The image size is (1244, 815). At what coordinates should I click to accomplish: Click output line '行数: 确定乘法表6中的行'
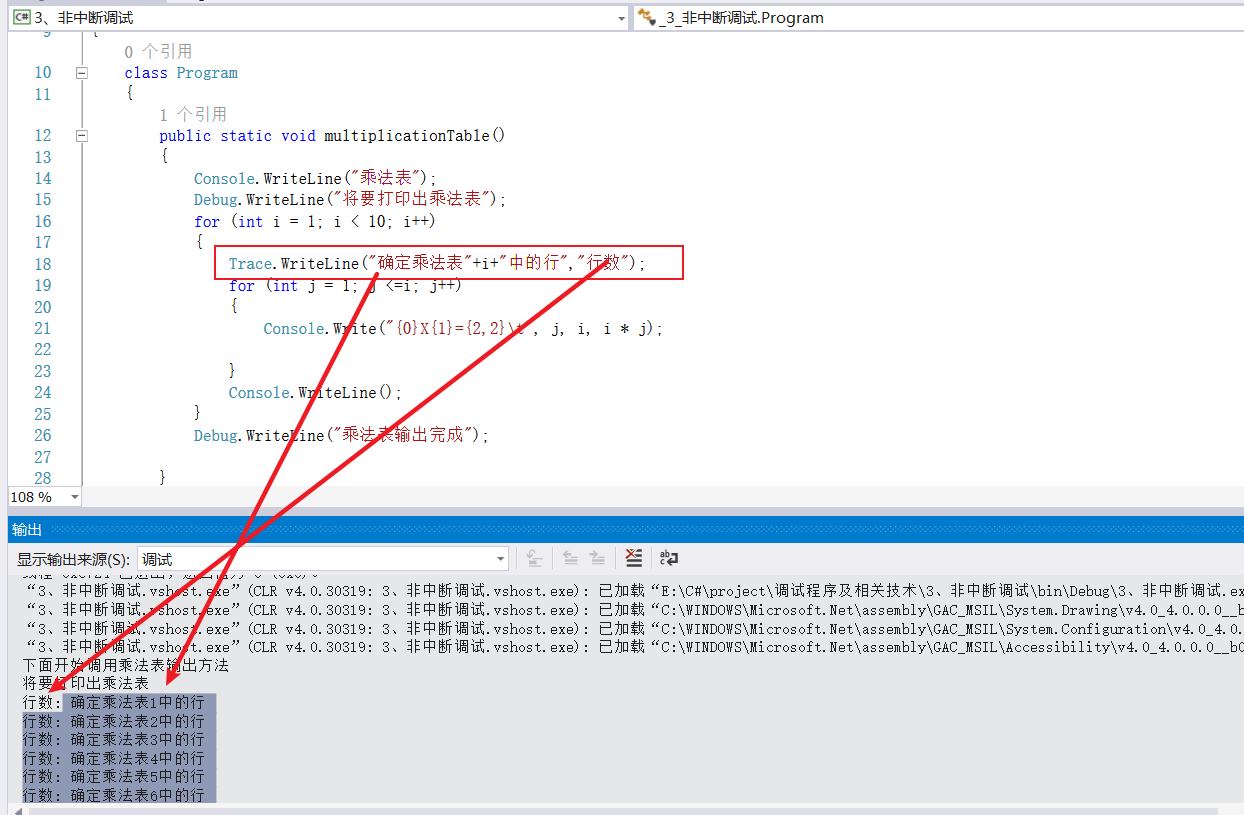[113, 794]
